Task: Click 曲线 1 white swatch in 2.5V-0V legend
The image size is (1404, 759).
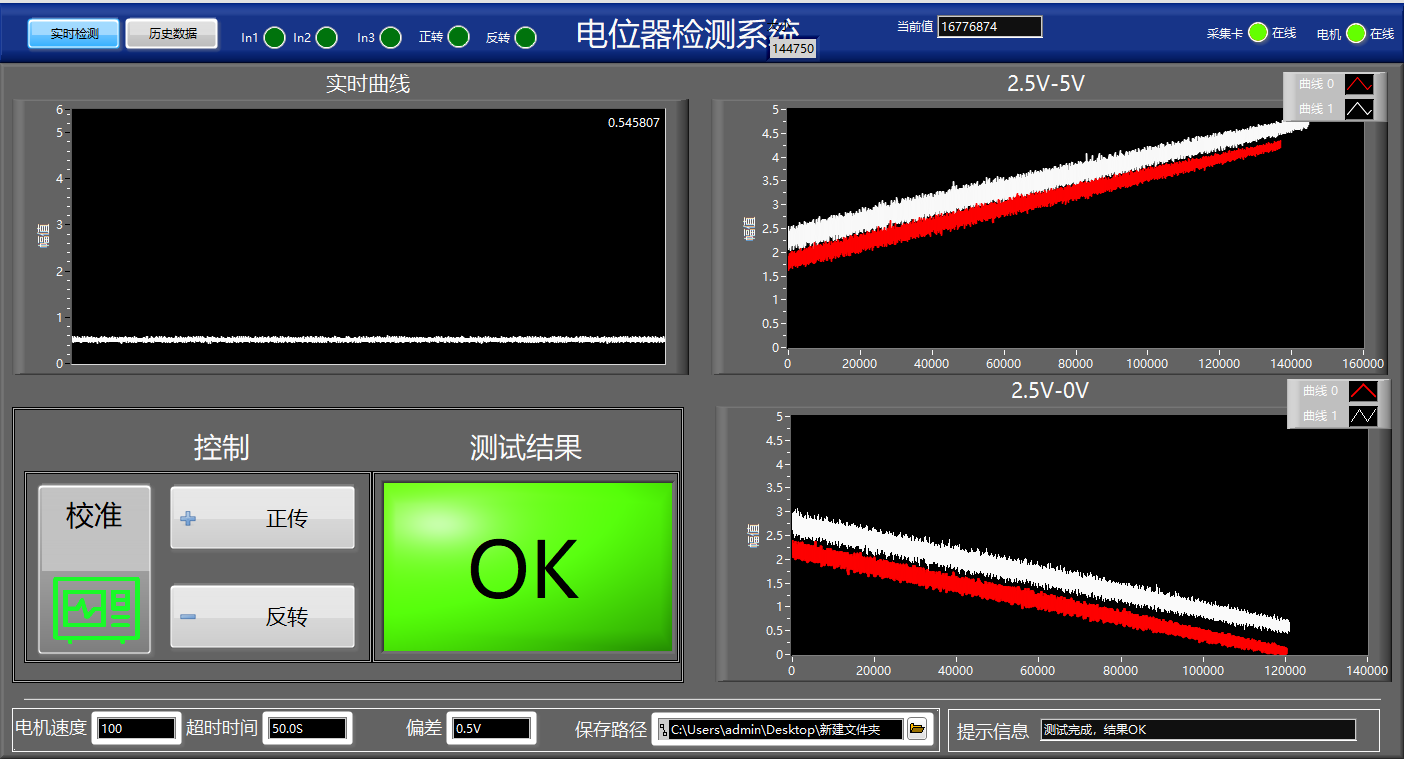Action: click(x=1363, y=416)
